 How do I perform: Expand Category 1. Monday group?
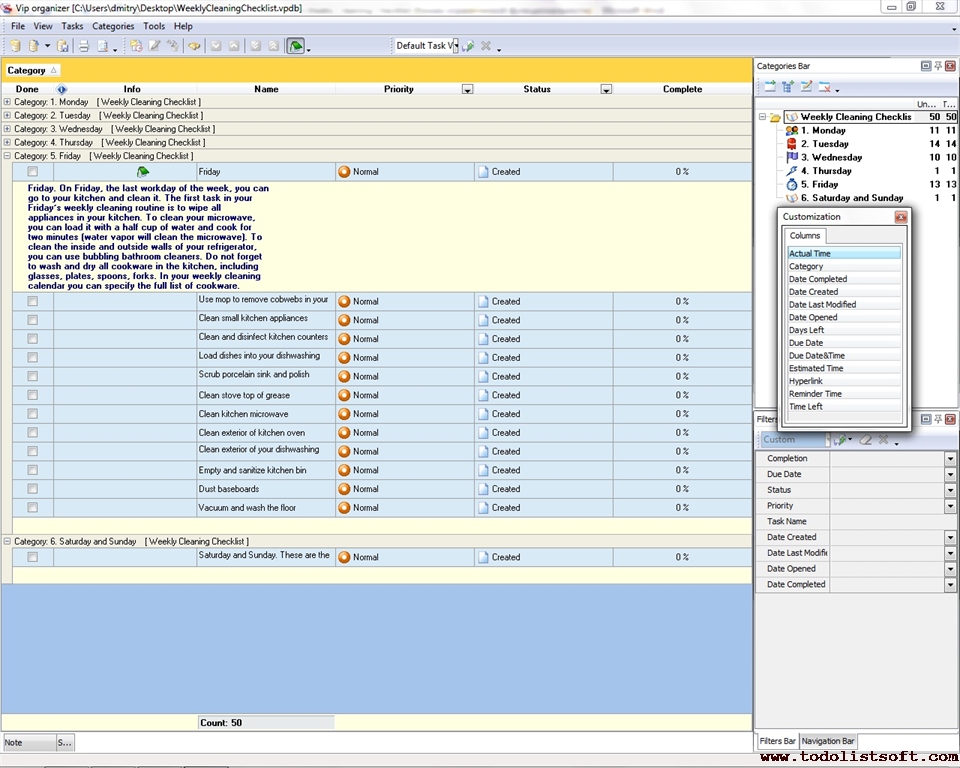[8, 102]
